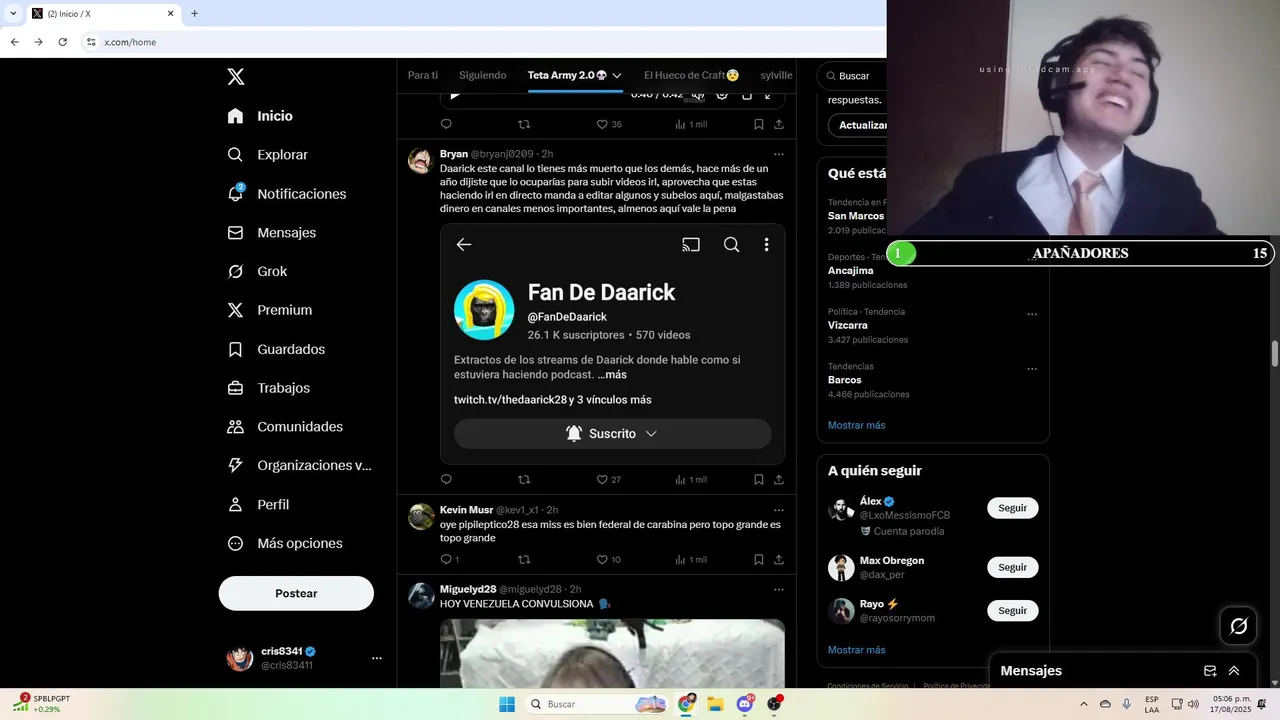Click the Más opciones circle icon
Screen dimensions: 1280x720
coord(235,544)
